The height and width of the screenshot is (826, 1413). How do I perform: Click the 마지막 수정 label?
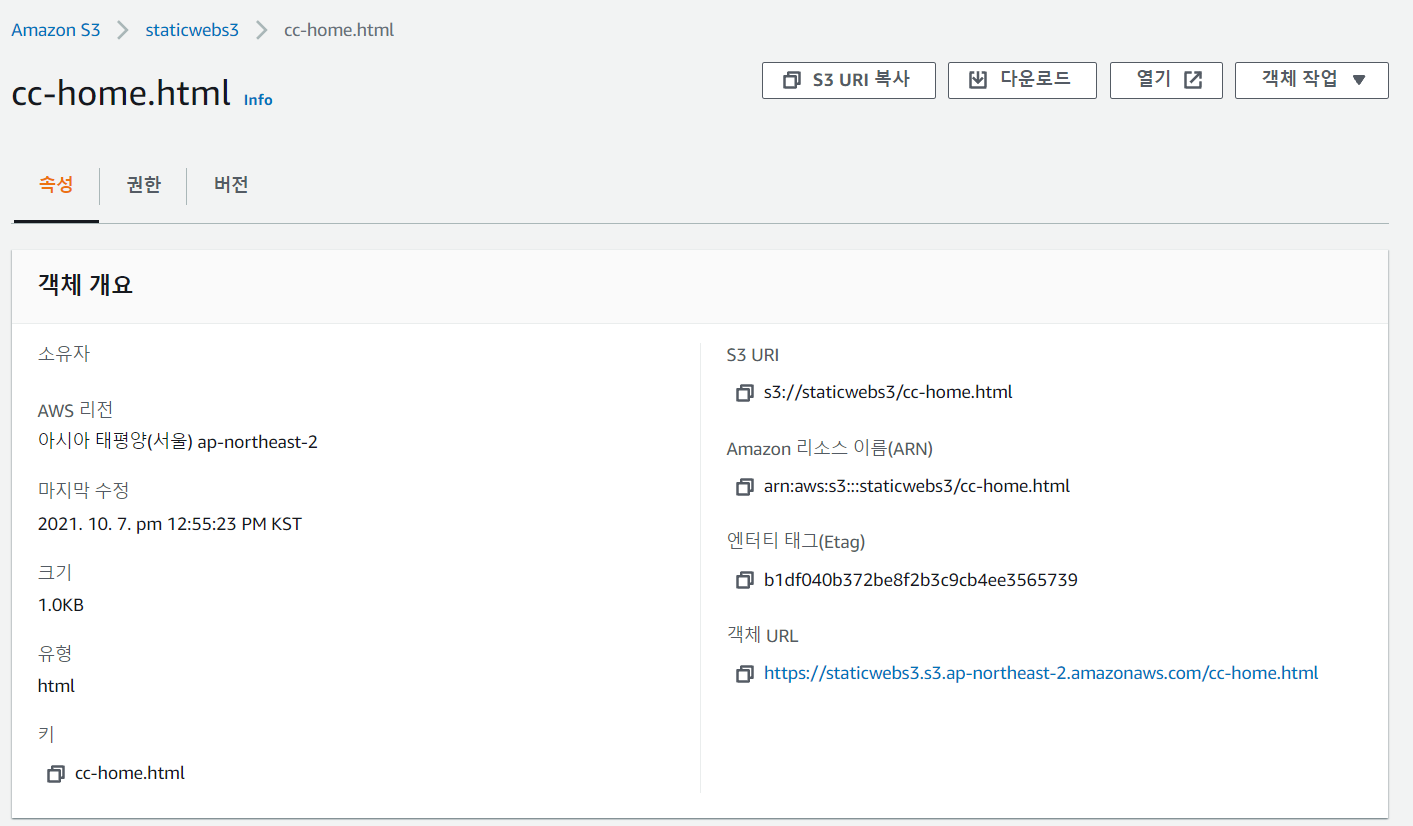tap(83, 490)
